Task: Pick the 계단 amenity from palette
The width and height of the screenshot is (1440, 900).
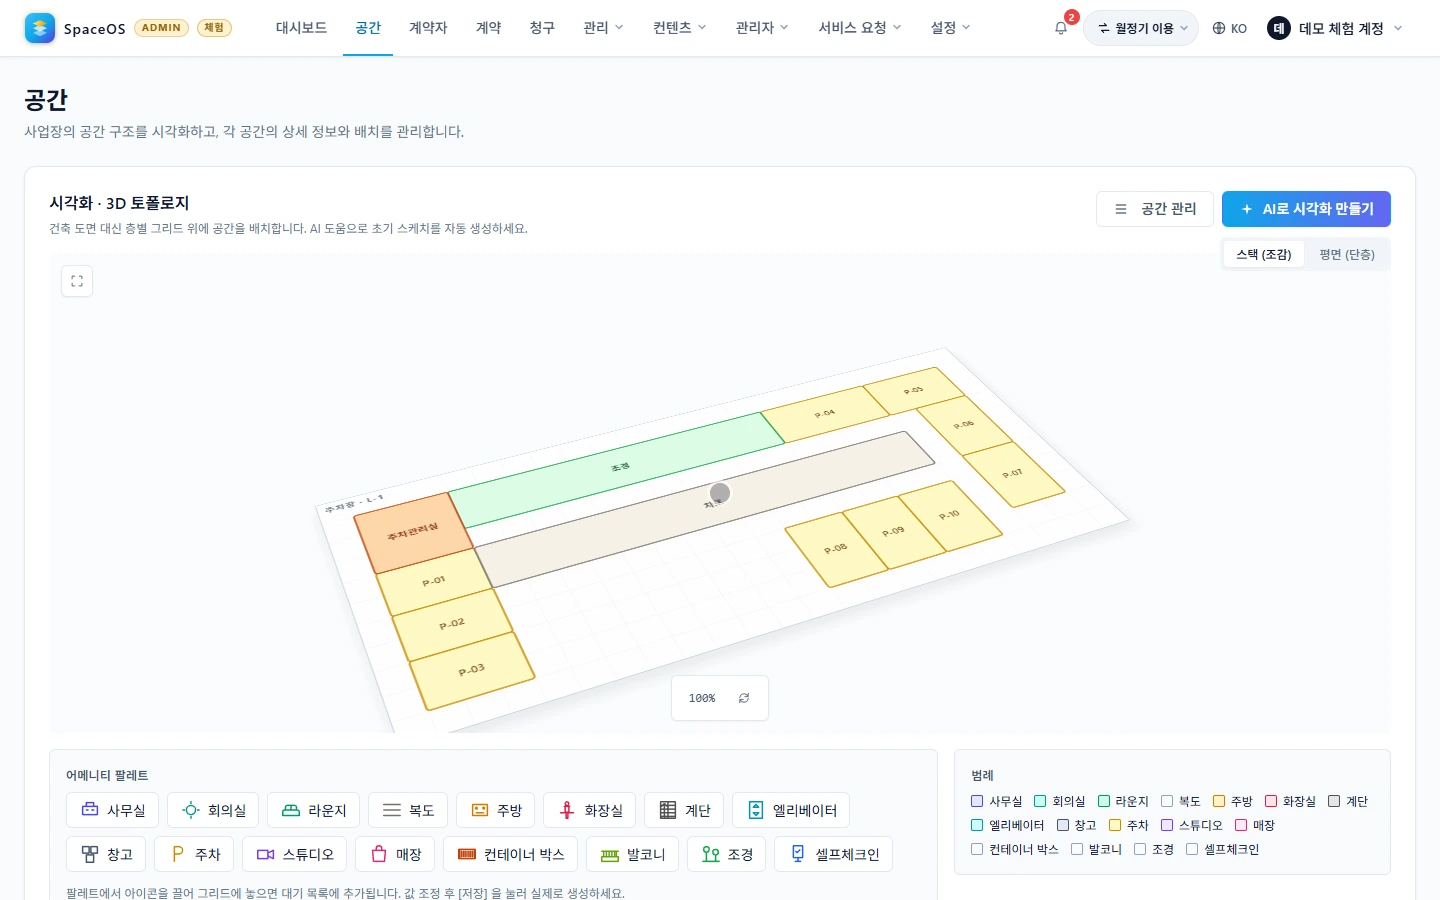Action: click(x=684, y=810)
